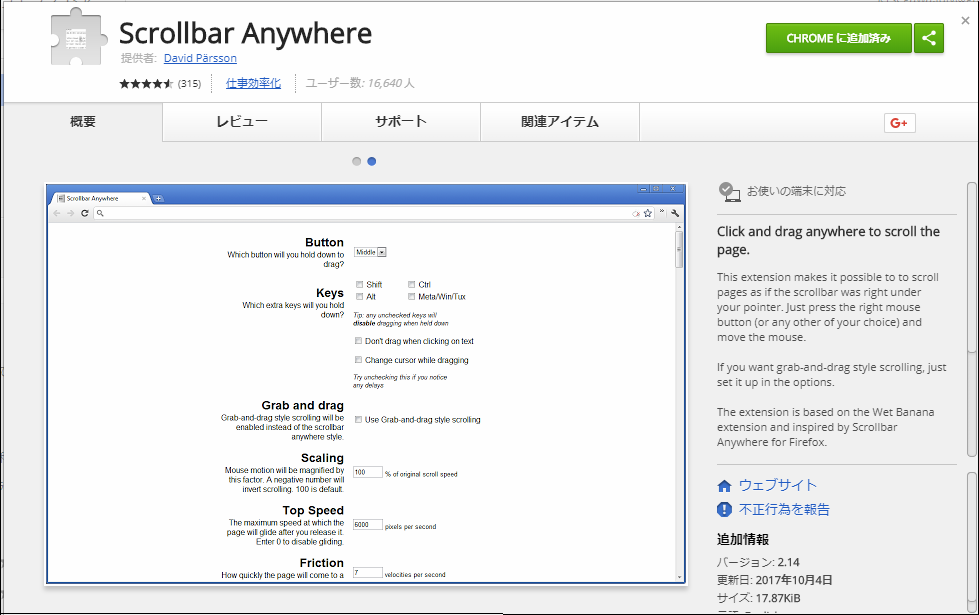The height and width of the screenshot is (615, 979).
Task: Click the forward arrow in the preview browser
Action: [71, 213]
